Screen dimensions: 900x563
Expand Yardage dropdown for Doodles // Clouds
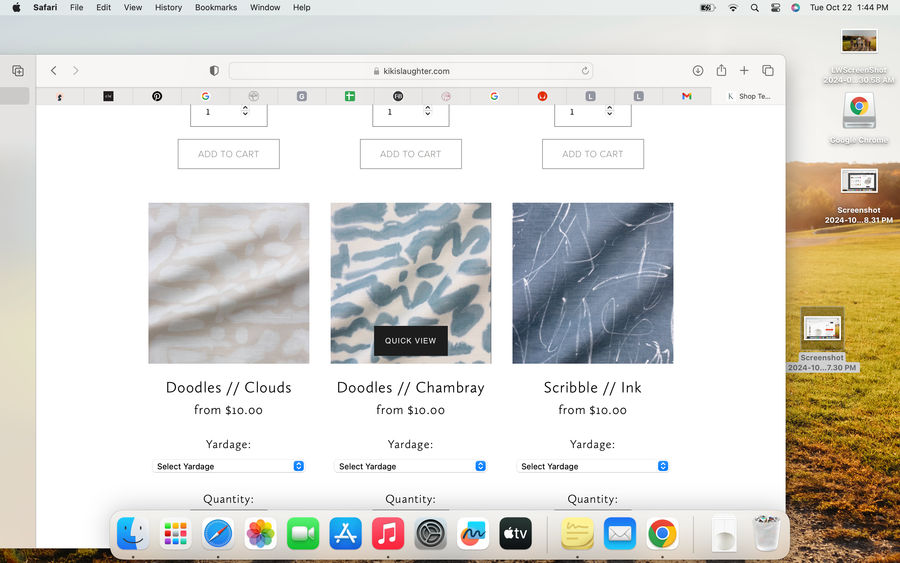pyautogui.click(x=229, y=466)
